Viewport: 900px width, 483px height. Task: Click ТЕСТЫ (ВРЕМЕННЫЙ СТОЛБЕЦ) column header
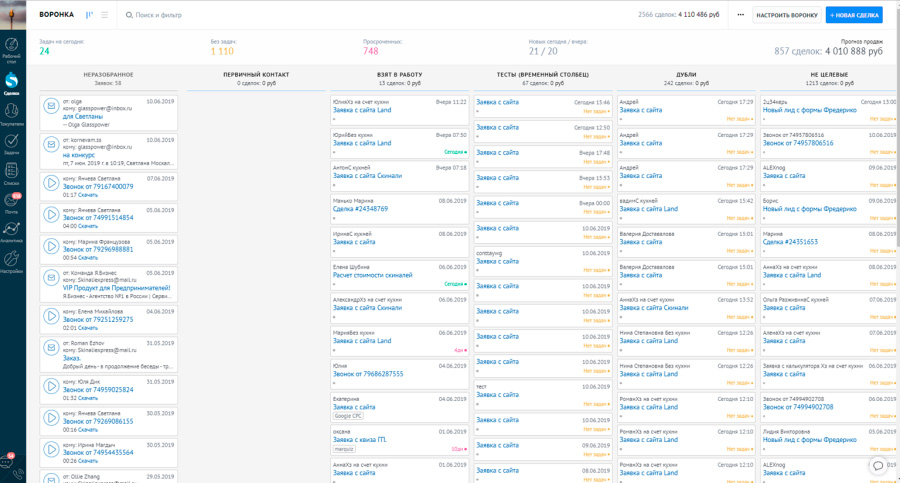[542, 75]
